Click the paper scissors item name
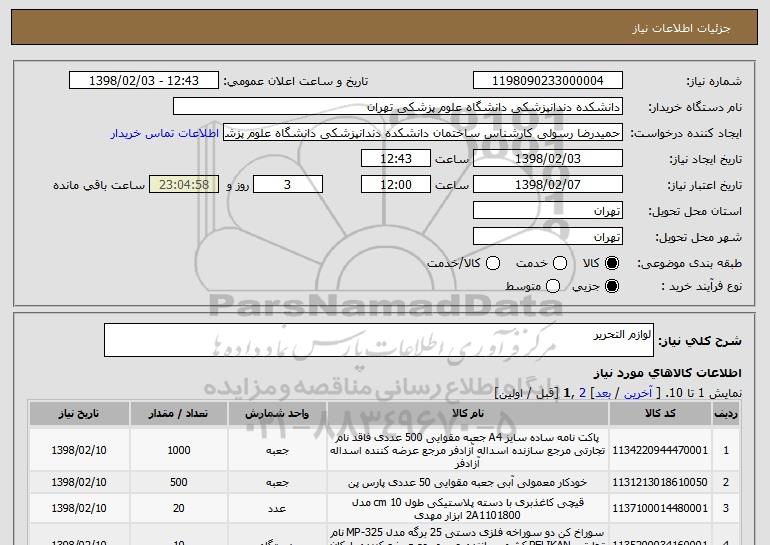This screenshot has width=770, height=545. (468, 508)
